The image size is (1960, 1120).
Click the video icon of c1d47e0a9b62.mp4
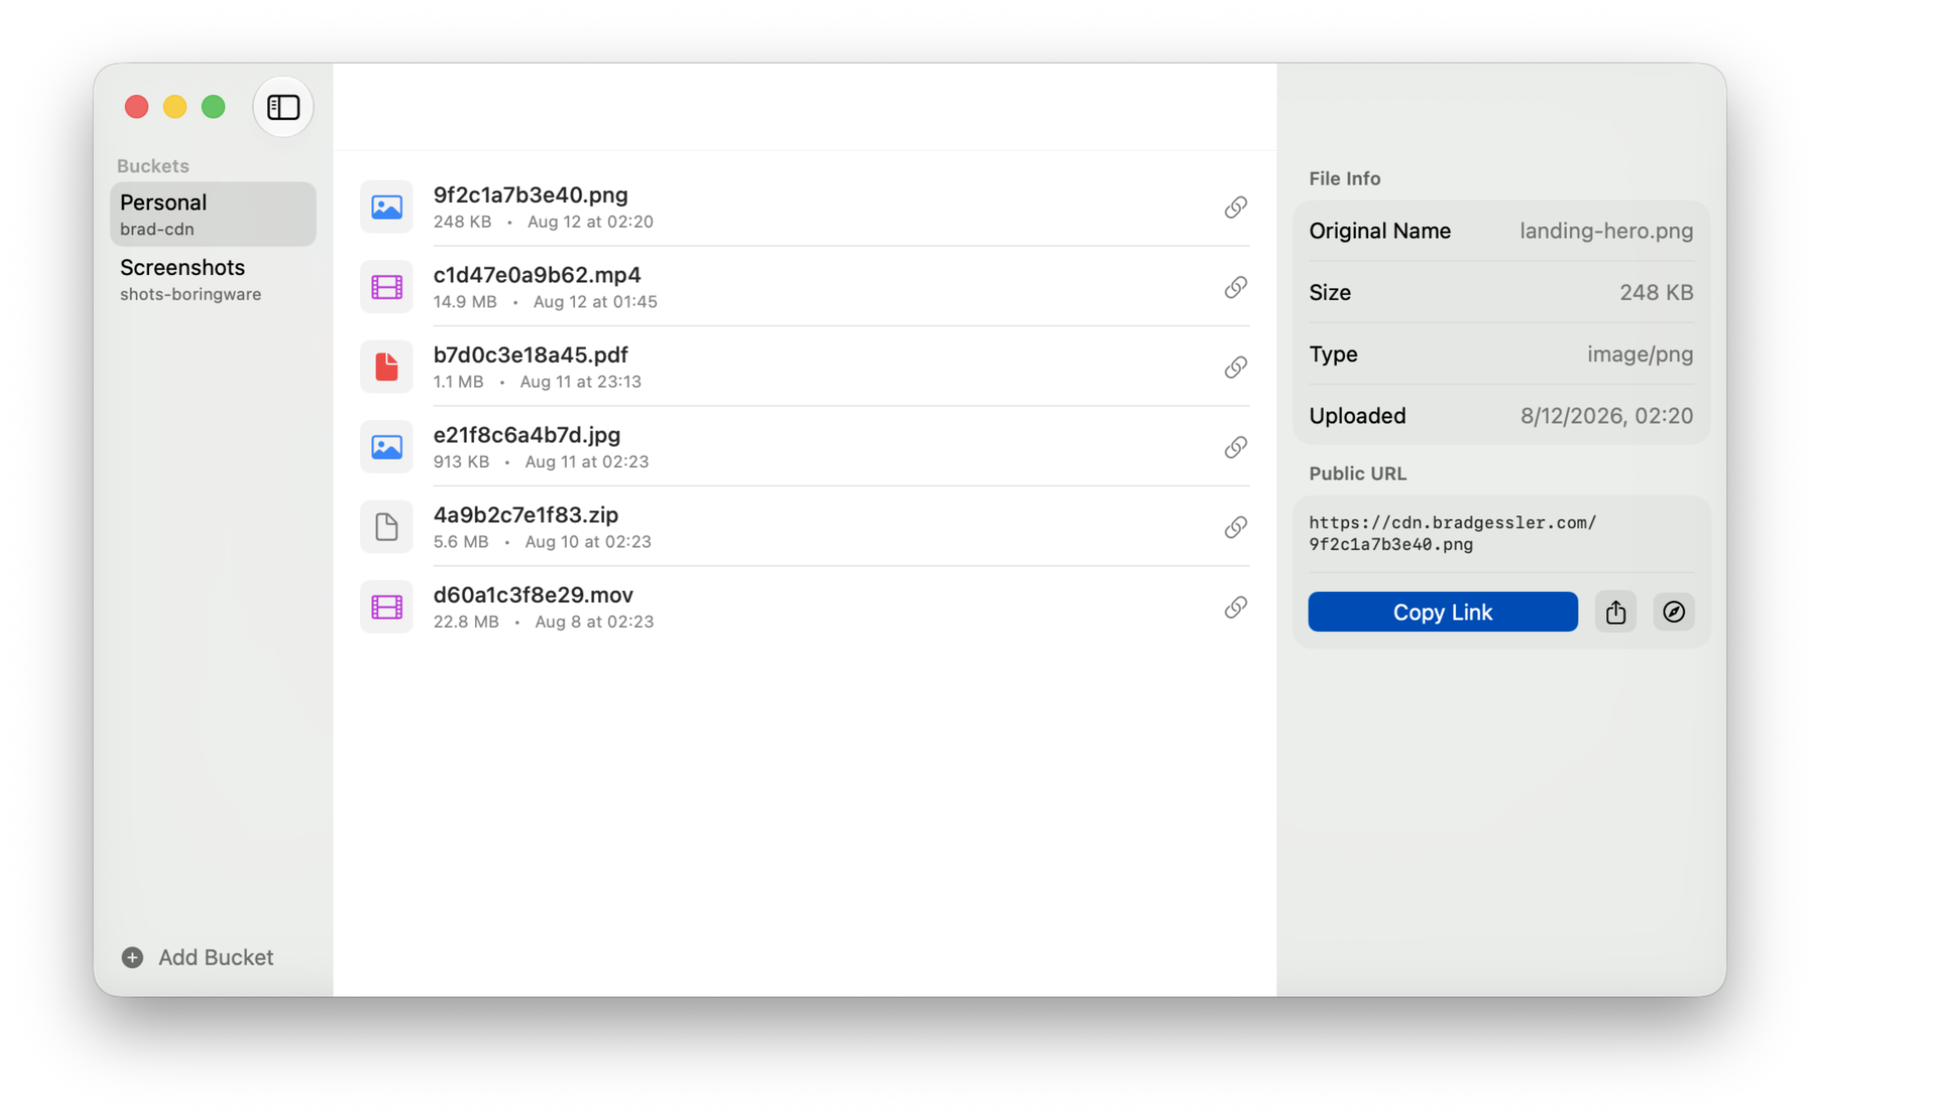(386, 287)
